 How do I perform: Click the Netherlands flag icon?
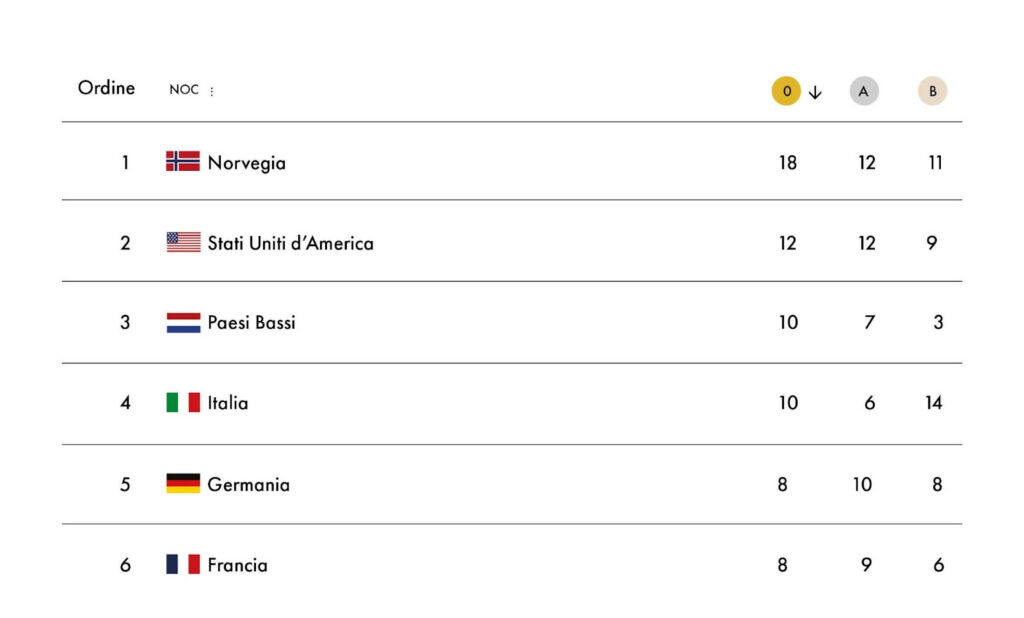183,322
